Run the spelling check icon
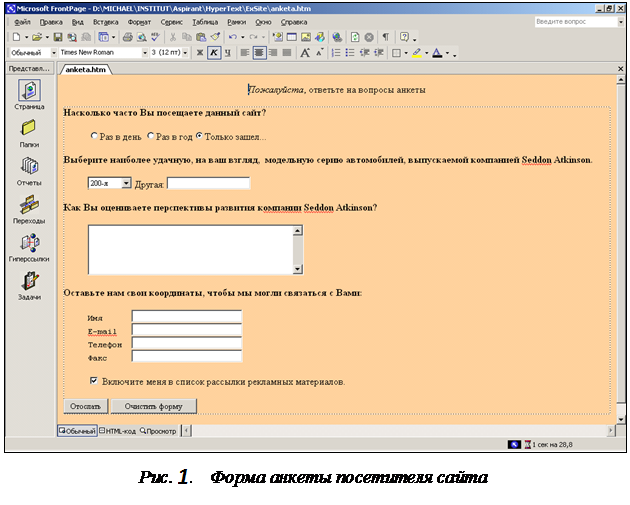 point(155,37)
